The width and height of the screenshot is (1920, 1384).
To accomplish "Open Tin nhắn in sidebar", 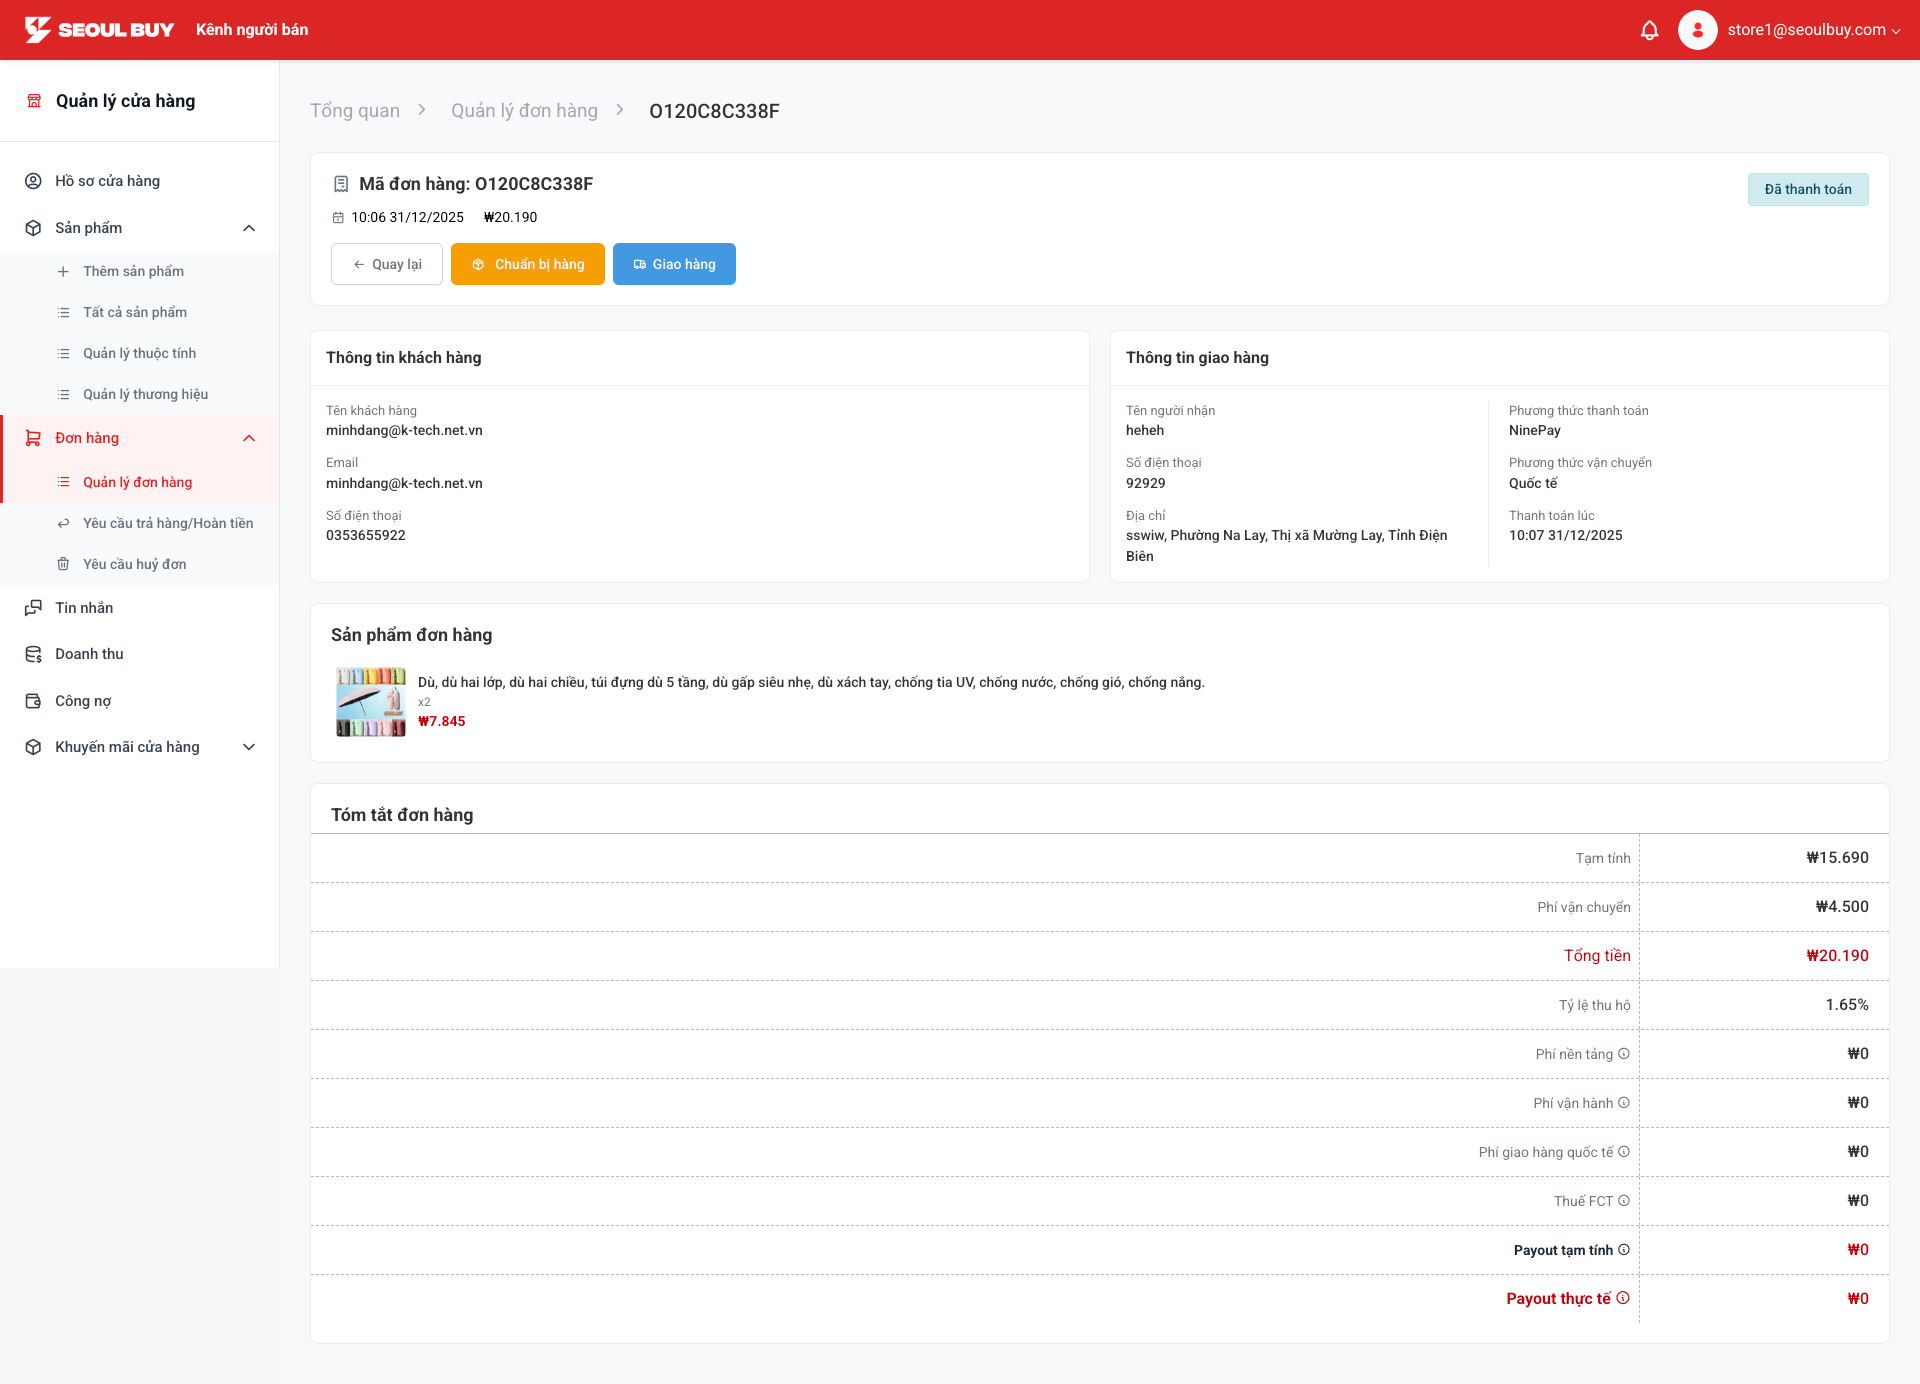I will tap(84, 608).
